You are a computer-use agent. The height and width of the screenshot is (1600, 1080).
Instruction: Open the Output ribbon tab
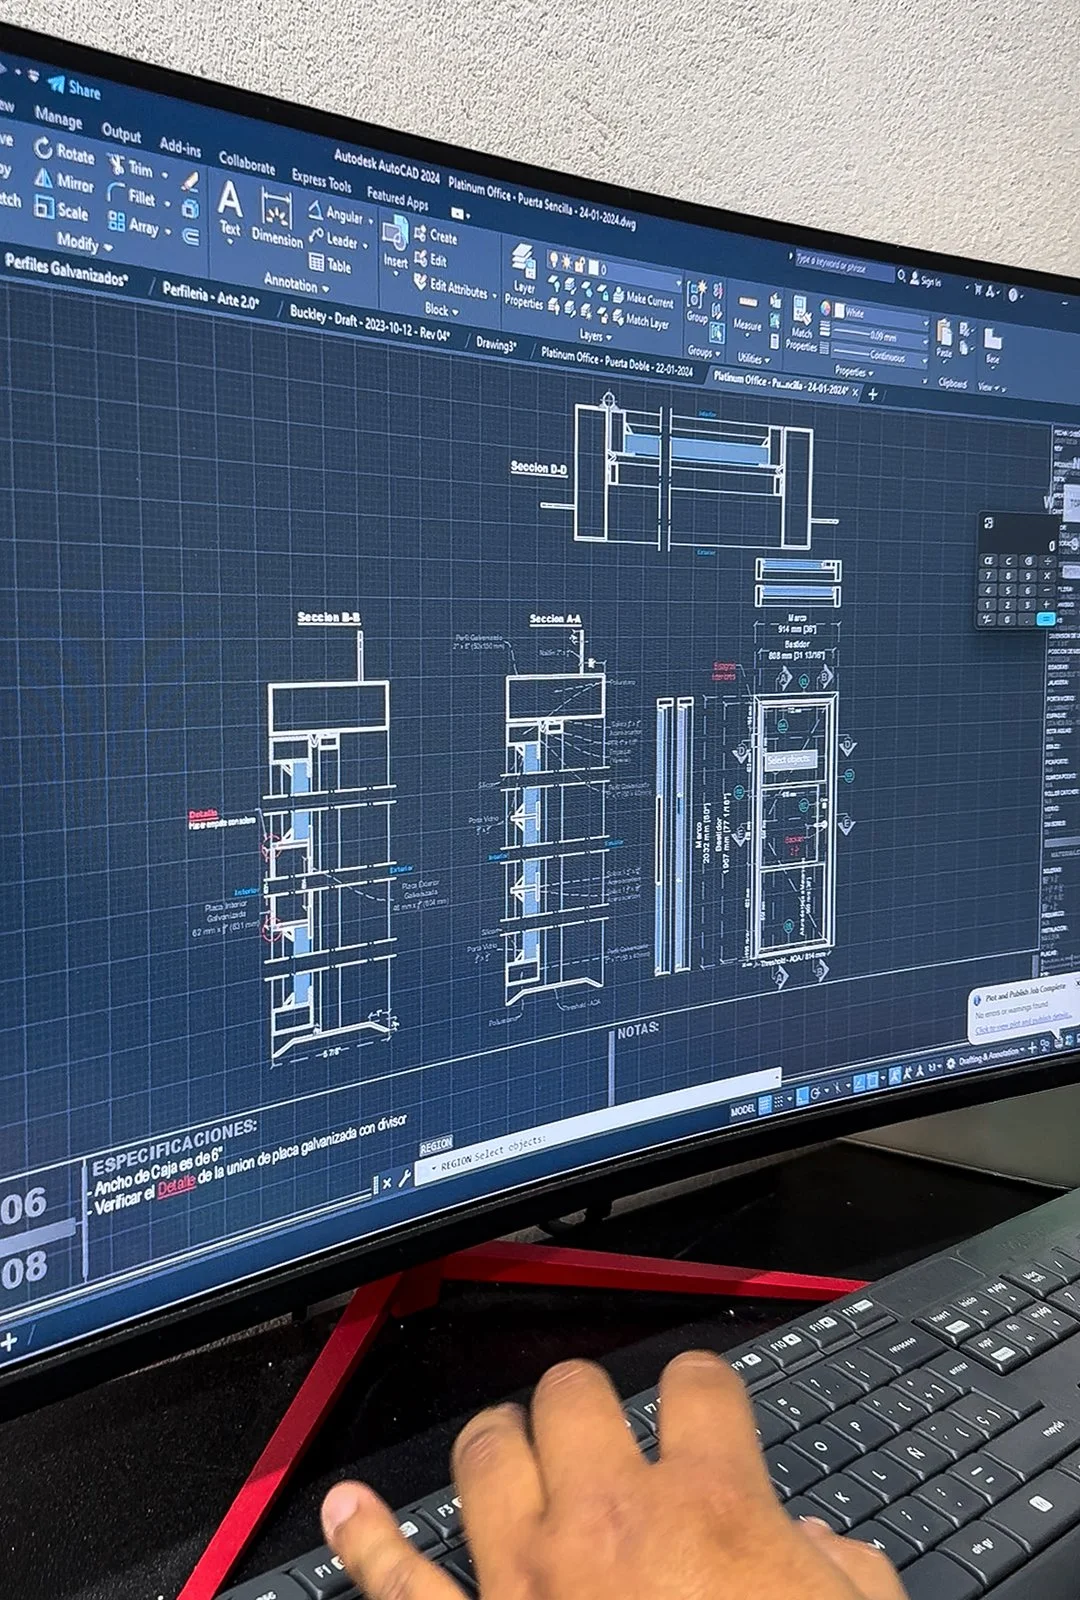[x=121, y=132]
